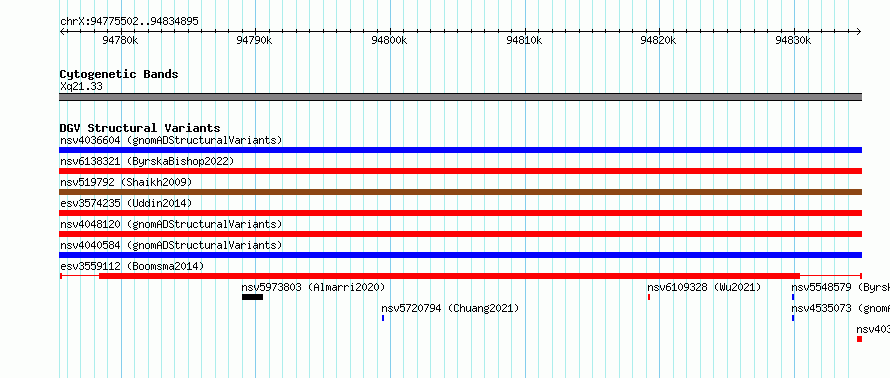Click the chrX:94775502..94834895 coordinate text
Screen dimensions: 890x378
(x=129, y=22)
